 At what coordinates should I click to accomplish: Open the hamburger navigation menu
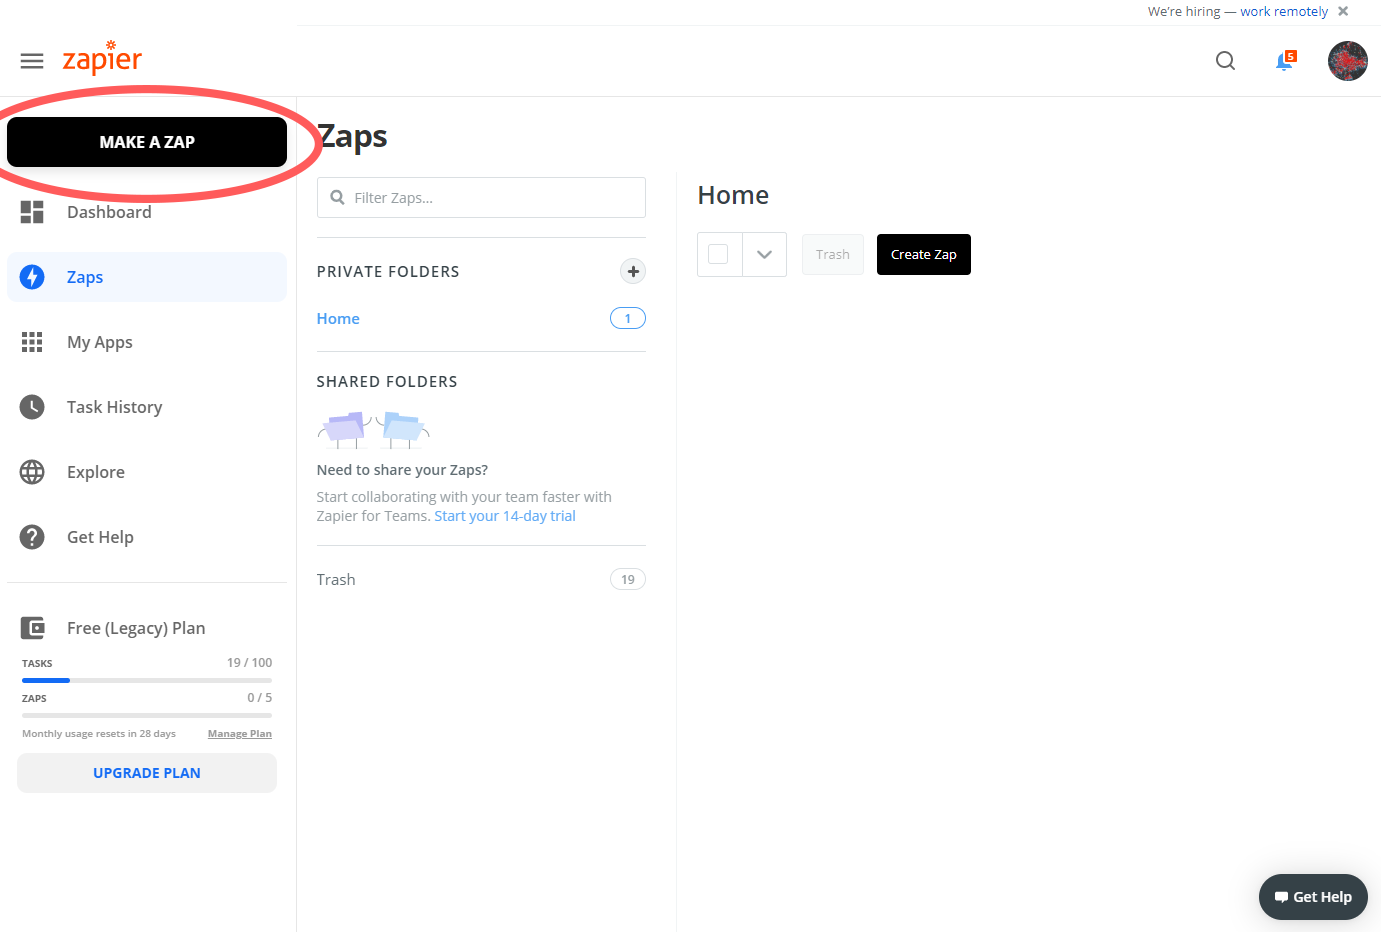[x=31, y=61]
